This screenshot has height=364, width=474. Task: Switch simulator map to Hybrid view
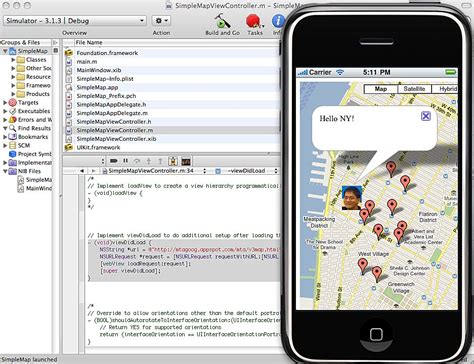445,89
